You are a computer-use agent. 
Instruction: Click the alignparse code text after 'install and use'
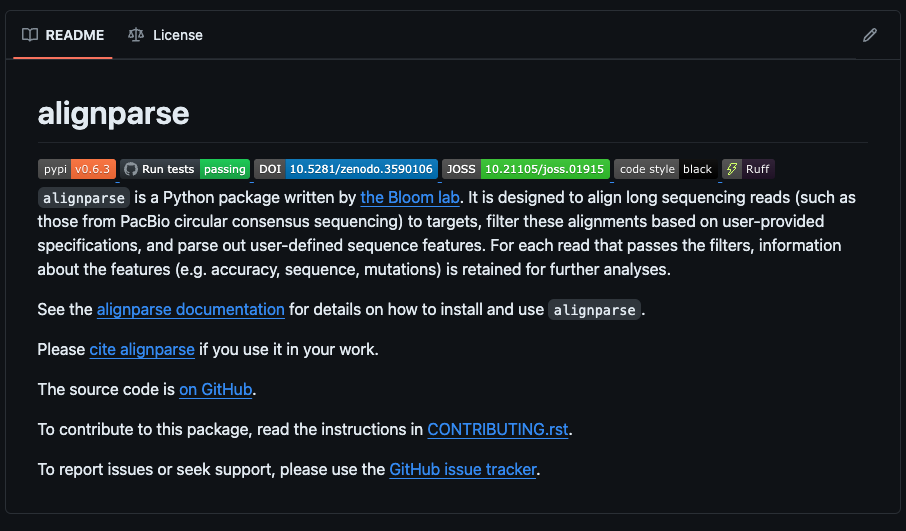(595, 310)
